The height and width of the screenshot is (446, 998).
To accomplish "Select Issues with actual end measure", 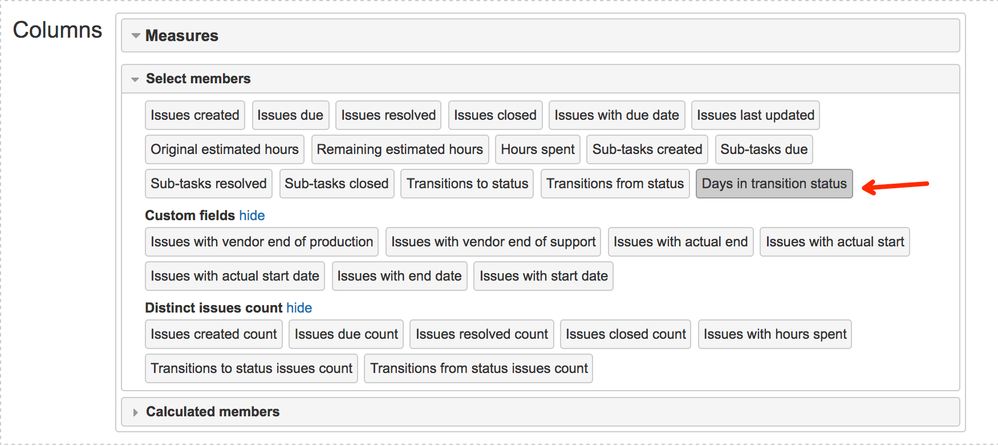I will tap(680, 242).
